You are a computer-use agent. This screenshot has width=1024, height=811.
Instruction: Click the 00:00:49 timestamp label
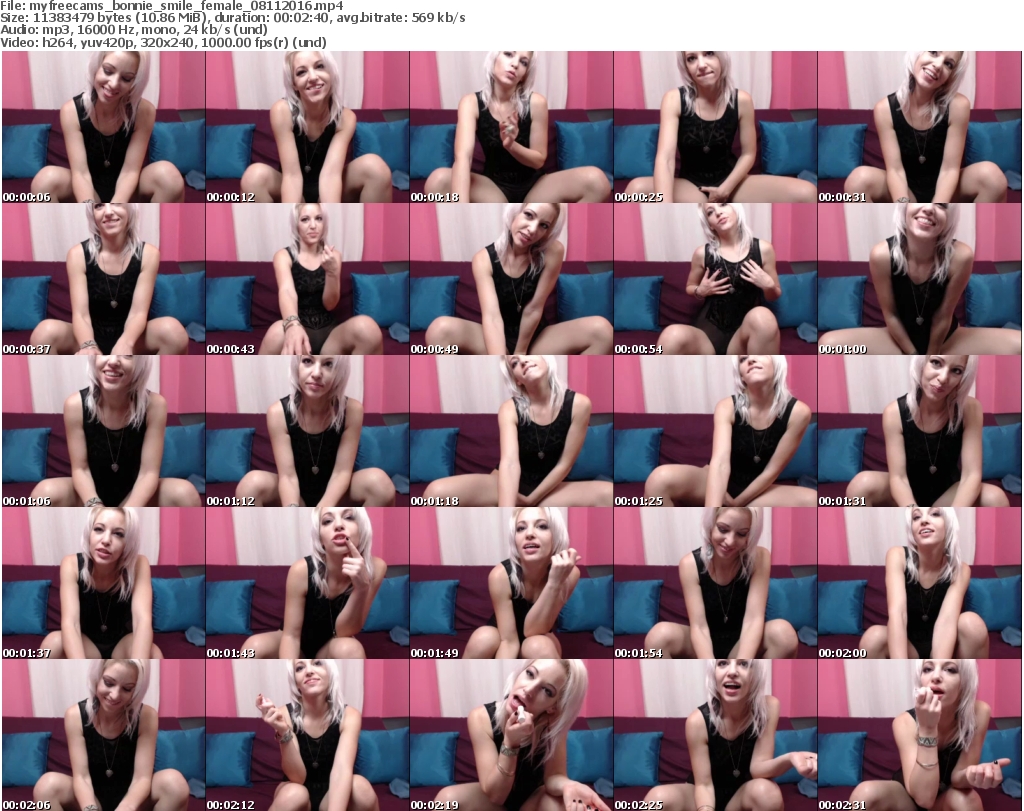(432, 349)
